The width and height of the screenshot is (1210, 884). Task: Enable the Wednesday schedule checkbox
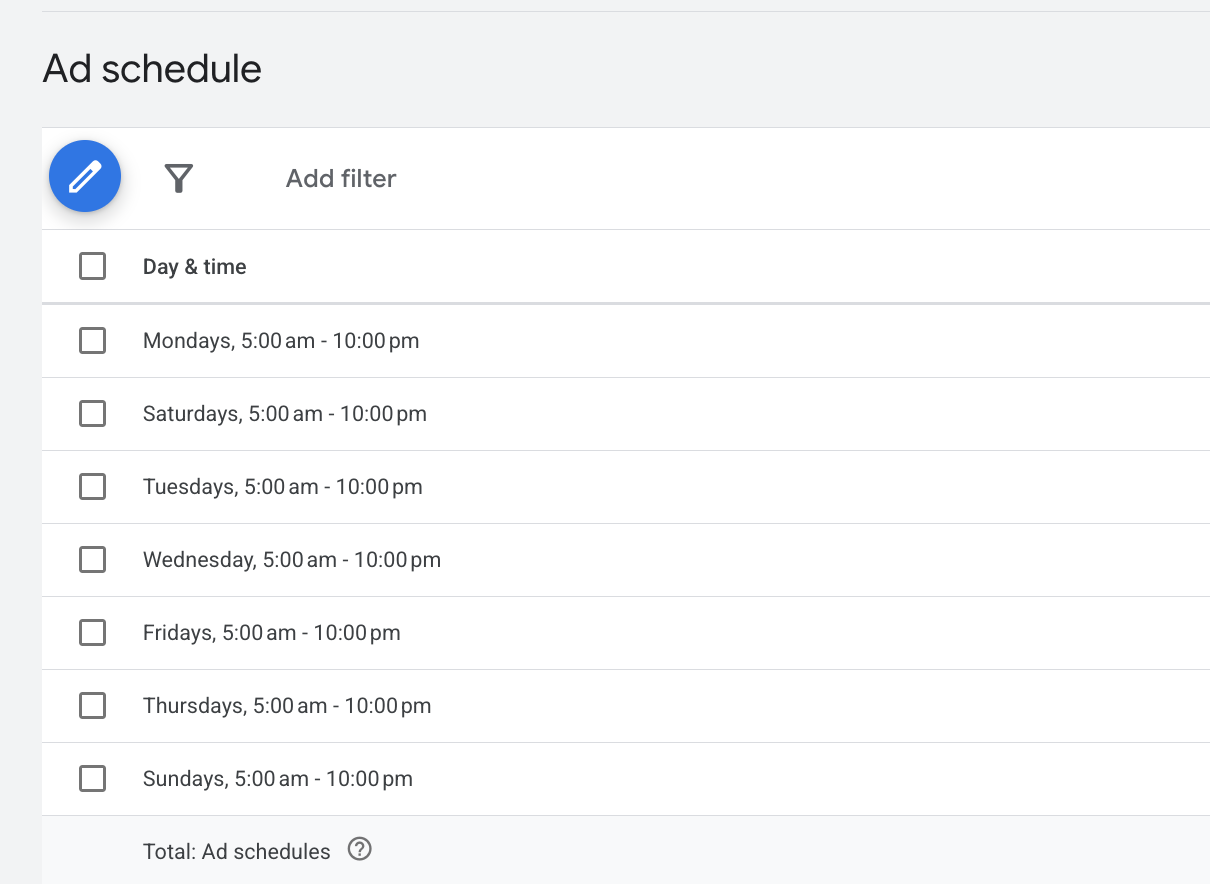pos(92,559)
